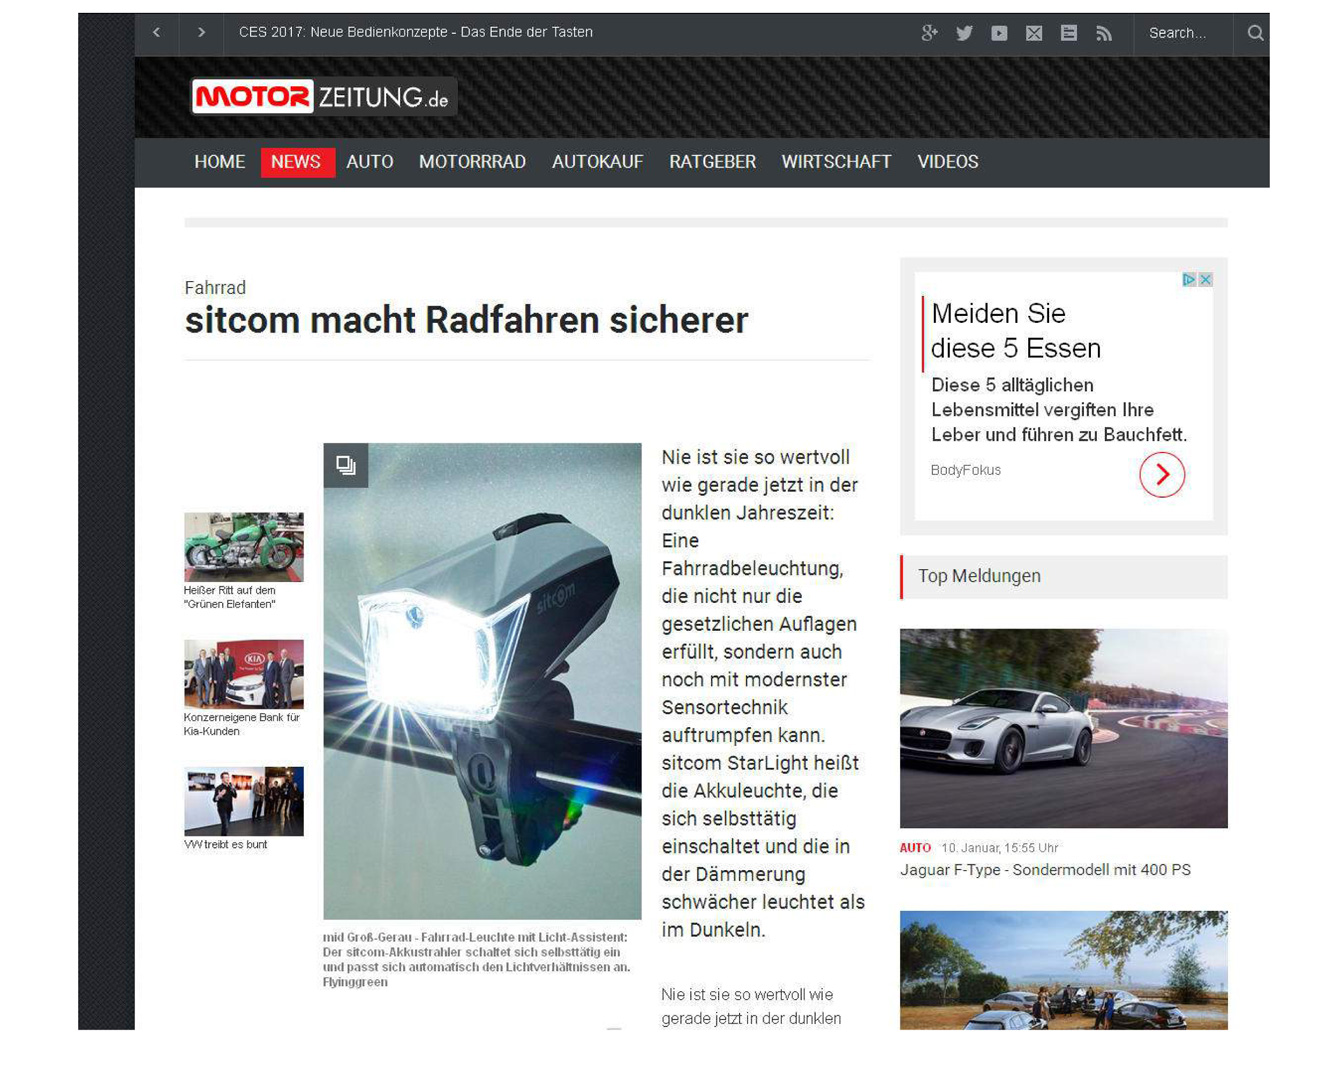Select the NEWS menu item
The width and height of the screenshot is (1326, 1065).
tap(297, 162)
